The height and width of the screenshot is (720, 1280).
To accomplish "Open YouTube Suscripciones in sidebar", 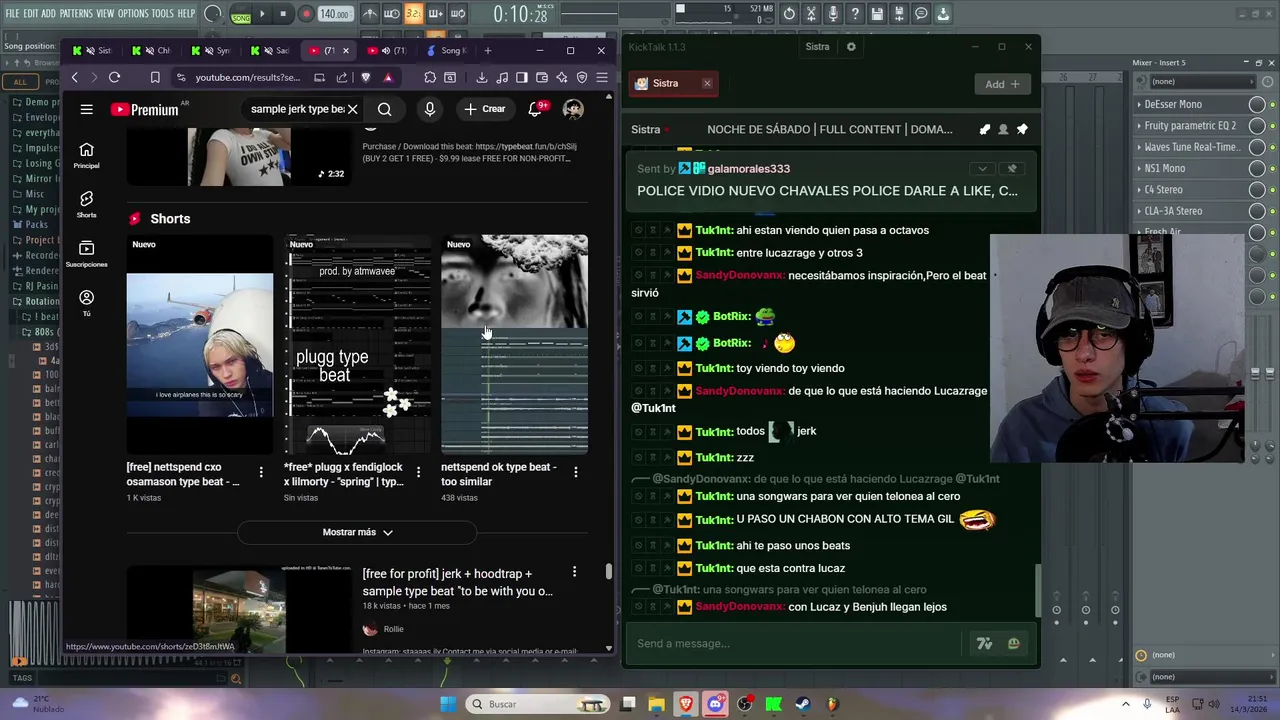I will (x=86, y=253).
